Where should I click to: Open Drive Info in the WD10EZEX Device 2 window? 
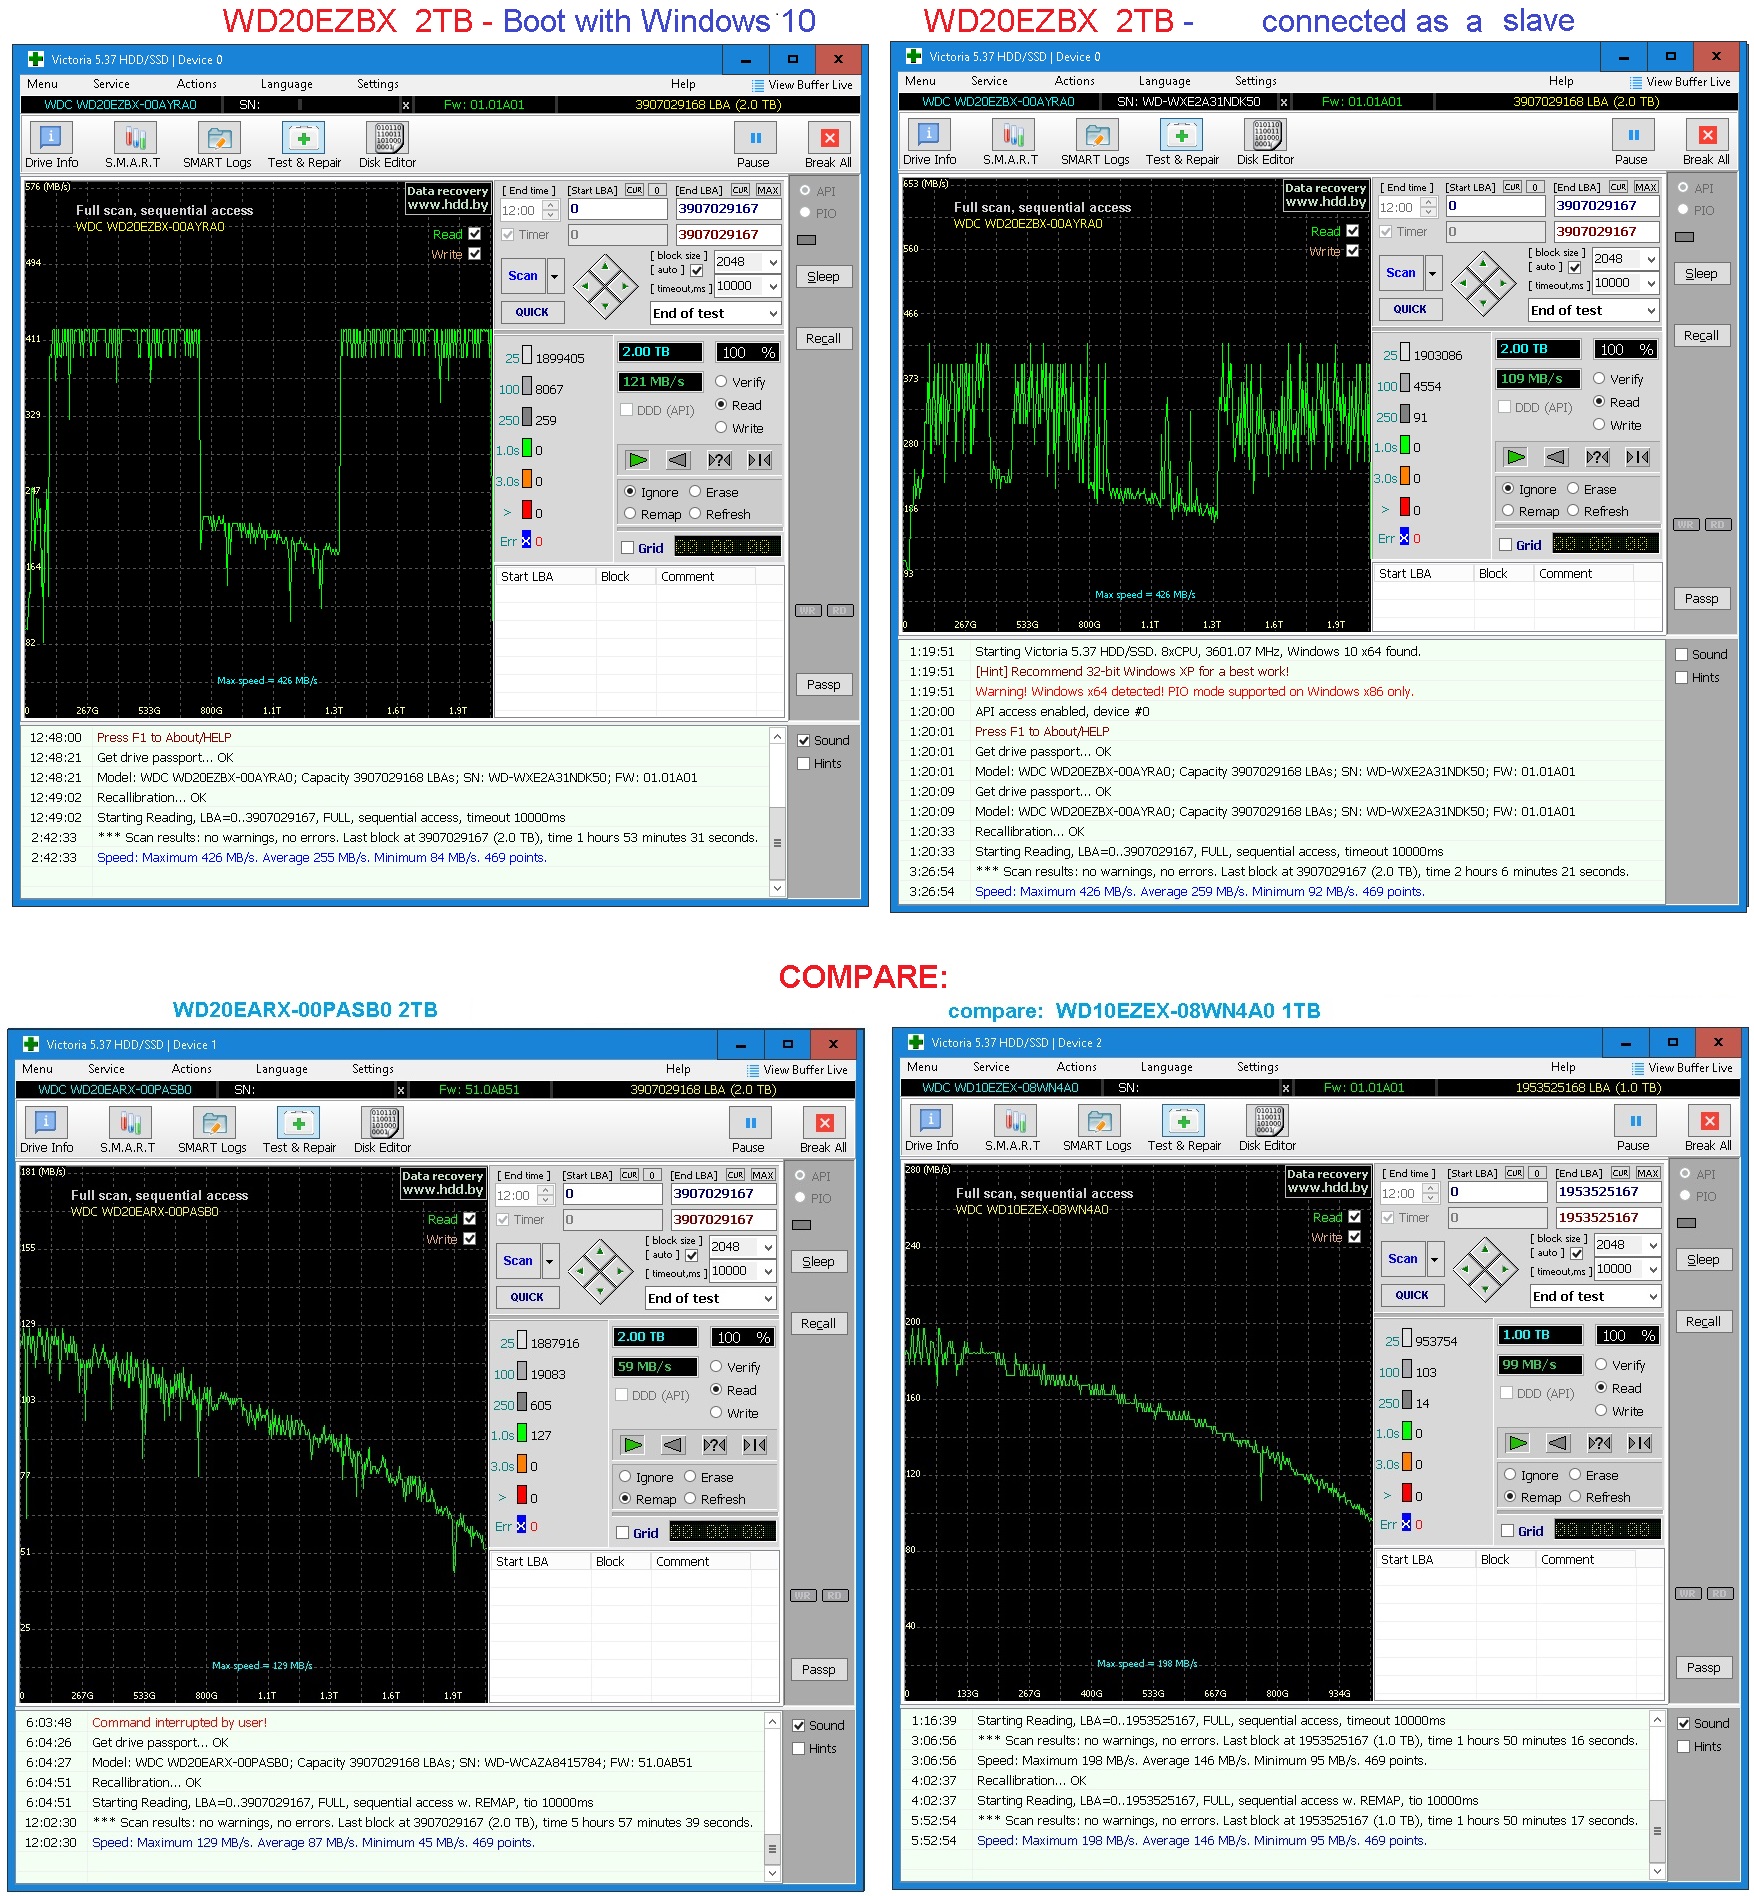coord(931,1128)
